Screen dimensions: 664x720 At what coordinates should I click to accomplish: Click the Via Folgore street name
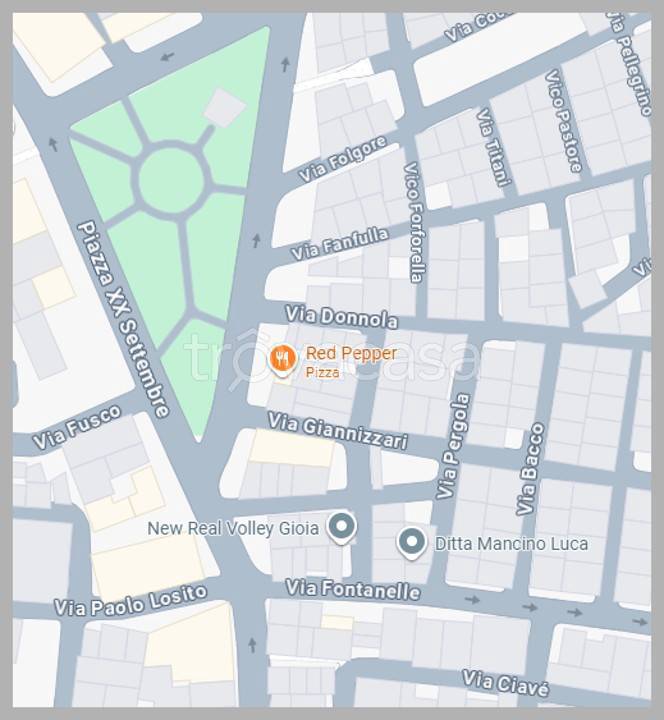[343, 159]
